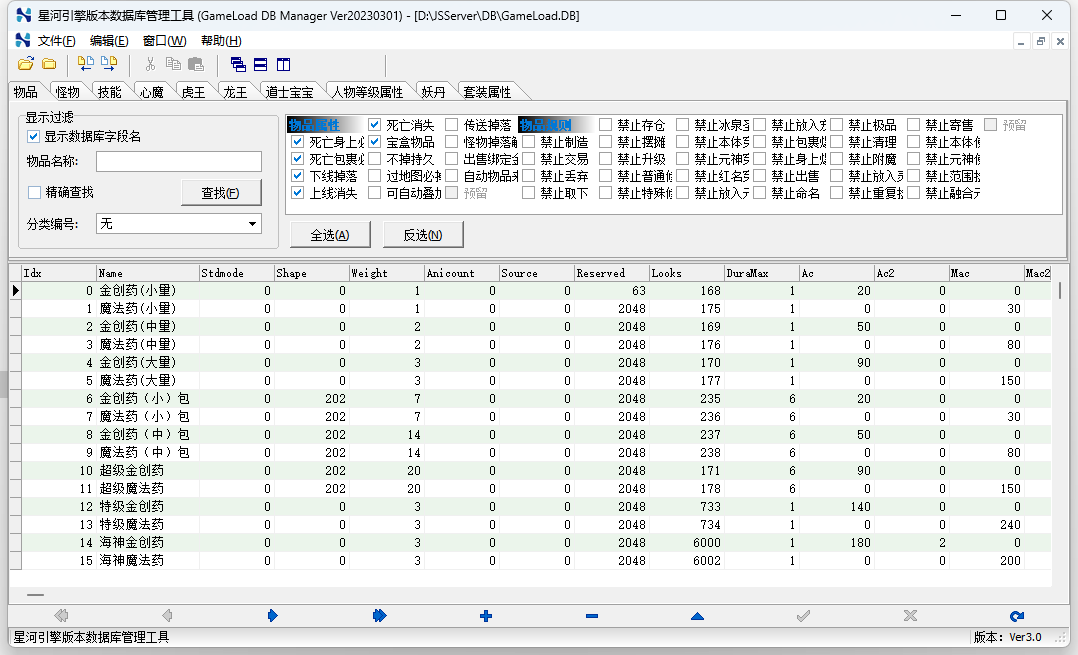Click the tile windows vertically icon
Screen dimensions: 1078x655
284,64
